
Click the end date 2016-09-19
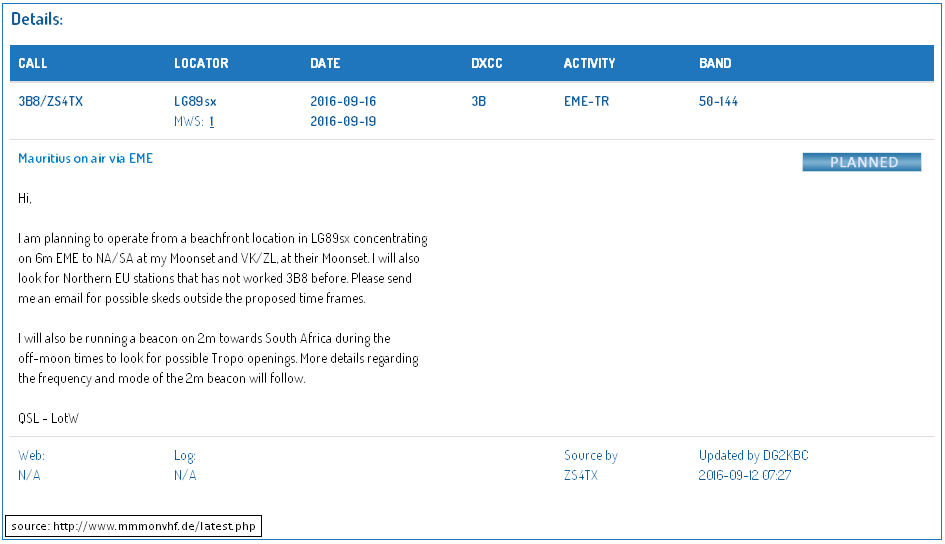[343, 122]
